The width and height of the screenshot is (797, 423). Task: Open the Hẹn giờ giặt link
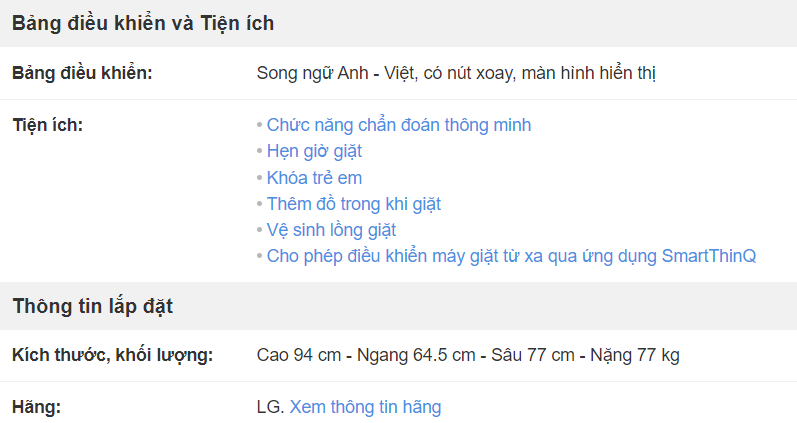point(314,152)
